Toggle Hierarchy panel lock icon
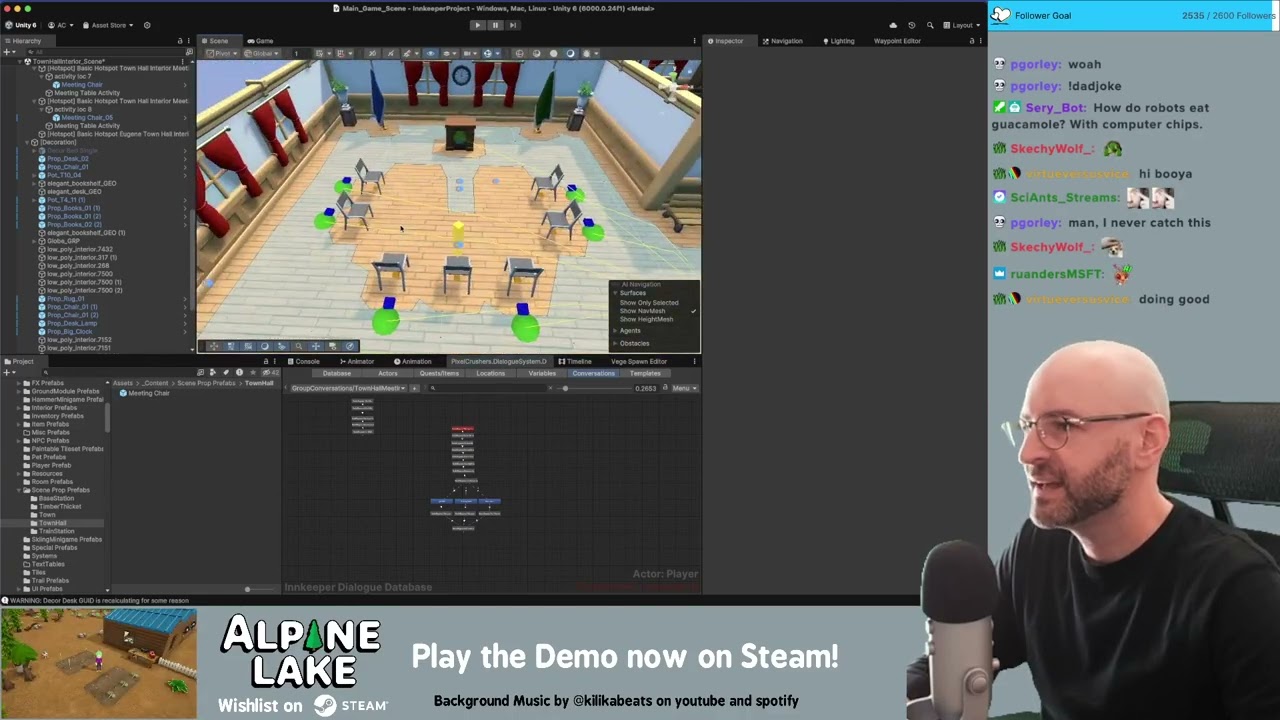Screen dimensions: 1280x720 [180, 41]
